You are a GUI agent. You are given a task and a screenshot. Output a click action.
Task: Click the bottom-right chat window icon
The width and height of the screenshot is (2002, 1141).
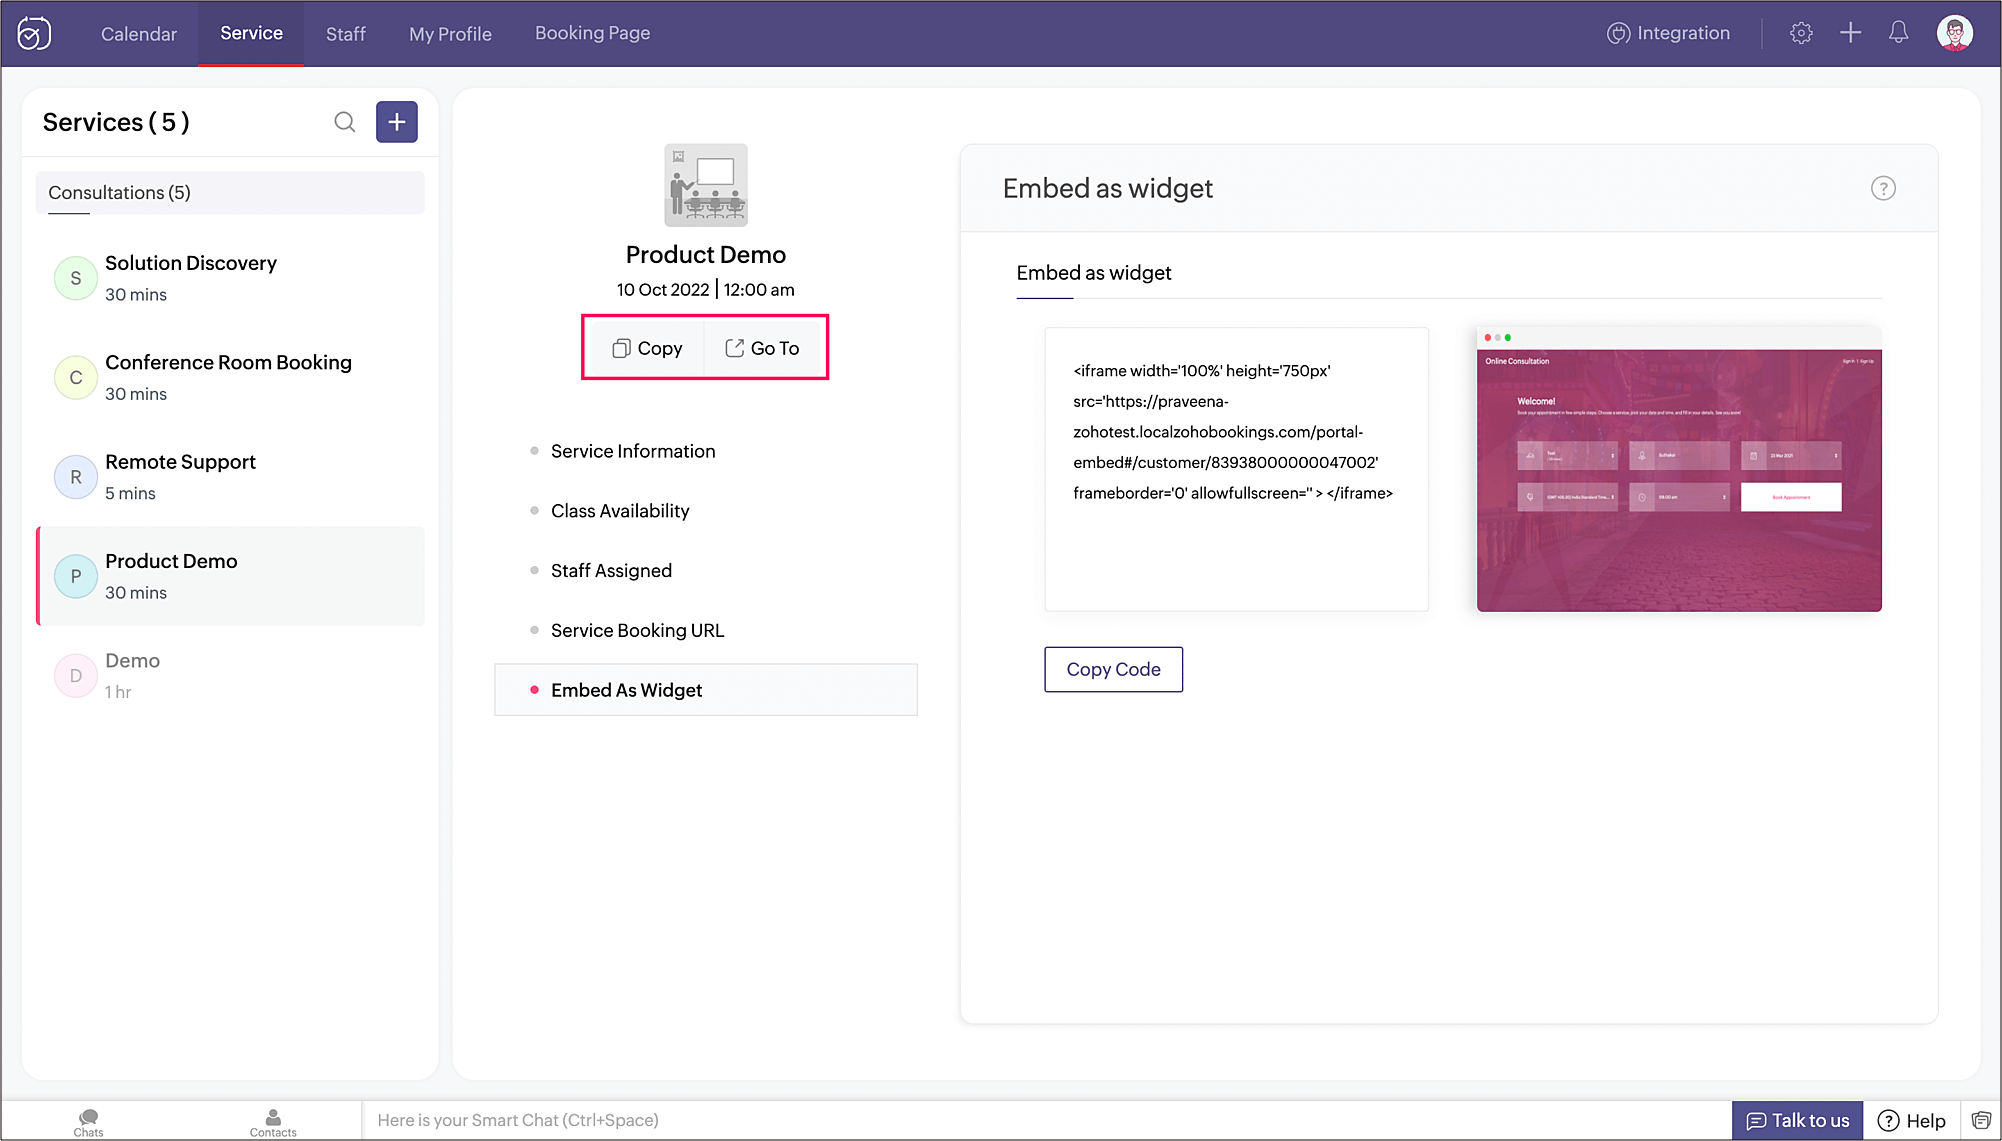point(1981,1120)
